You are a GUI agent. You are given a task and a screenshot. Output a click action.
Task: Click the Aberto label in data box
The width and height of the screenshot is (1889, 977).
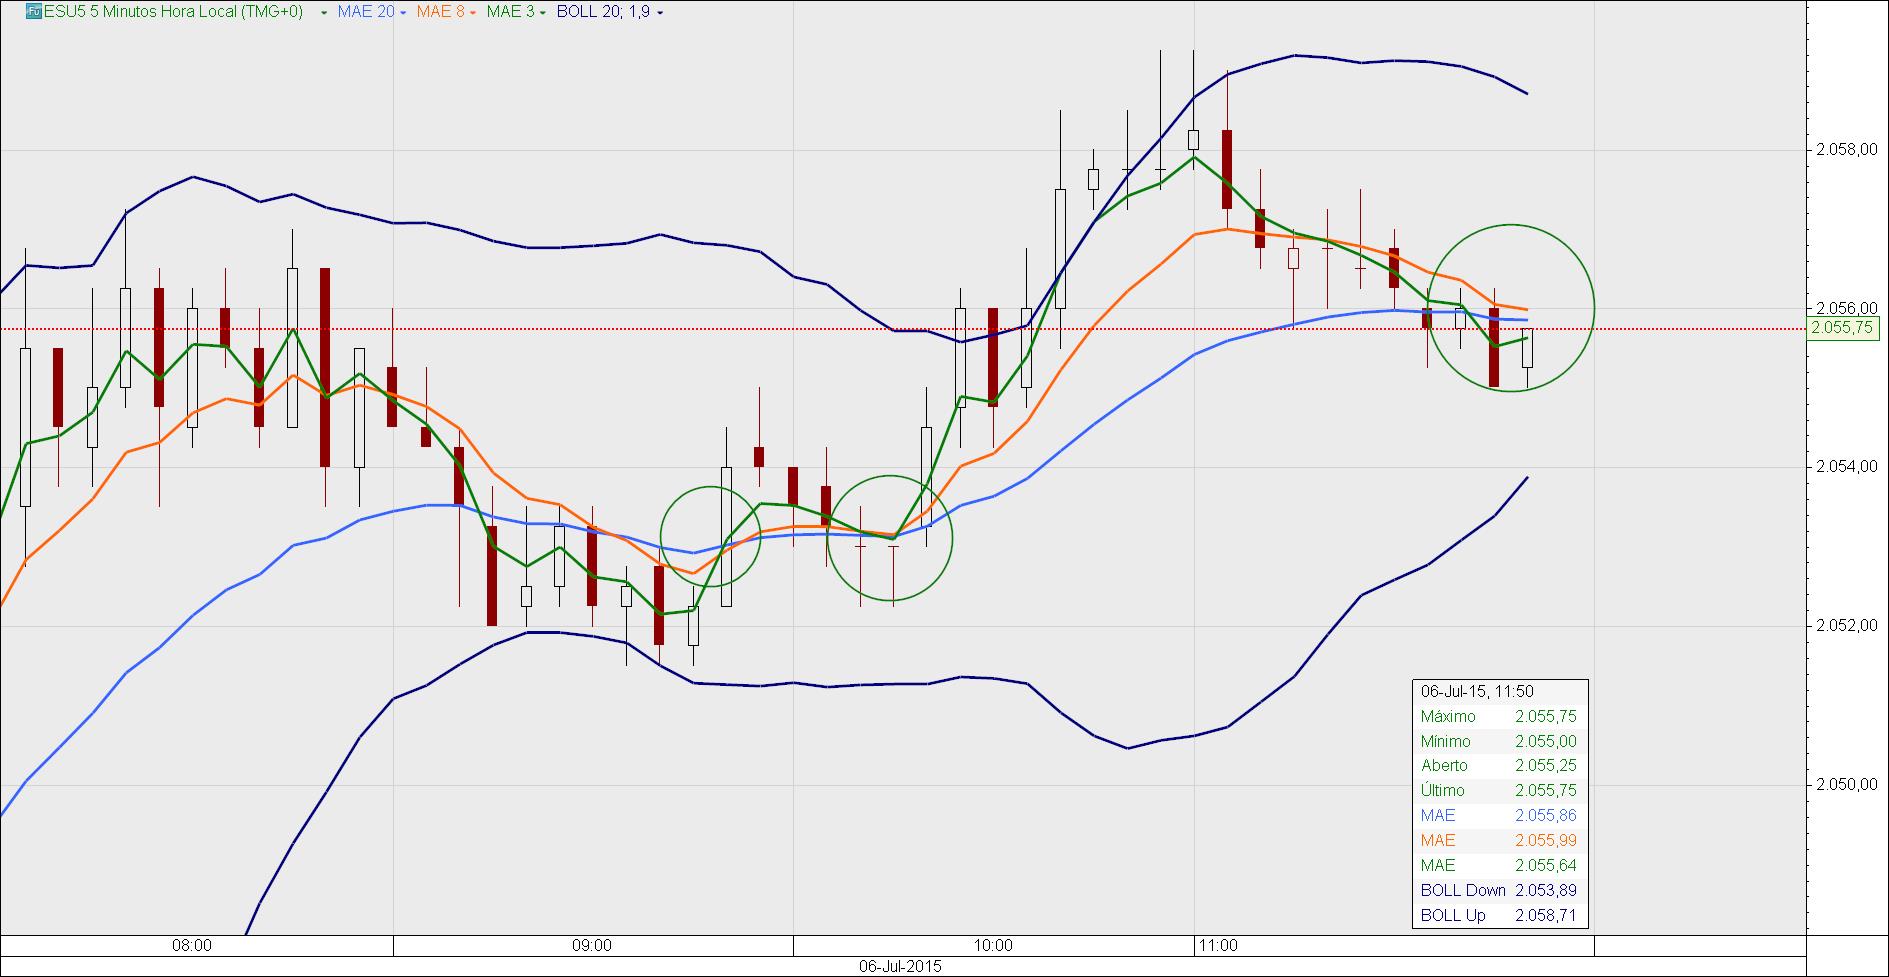click(x=1444, y=766)
